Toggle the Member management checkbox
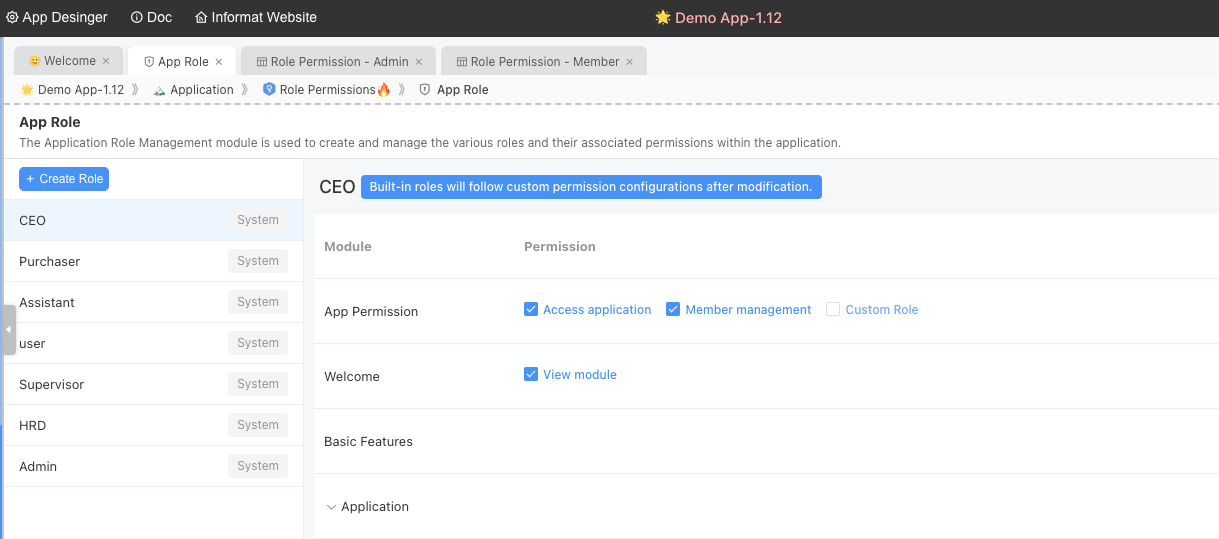 673,310
